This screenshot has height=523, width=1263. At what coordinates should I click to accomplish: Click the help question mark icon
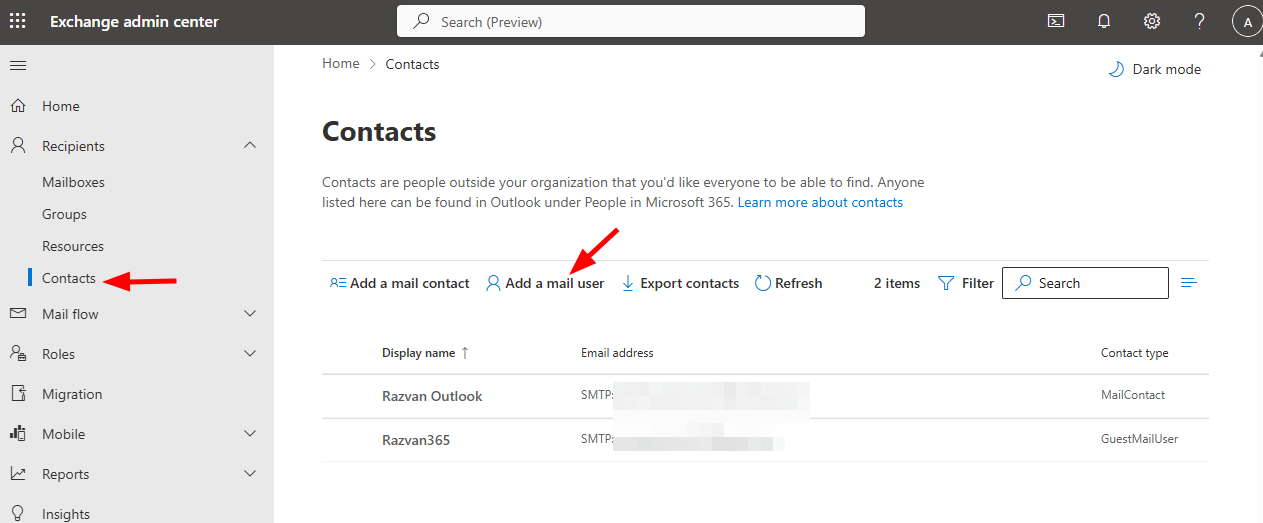pos(1200,21)
